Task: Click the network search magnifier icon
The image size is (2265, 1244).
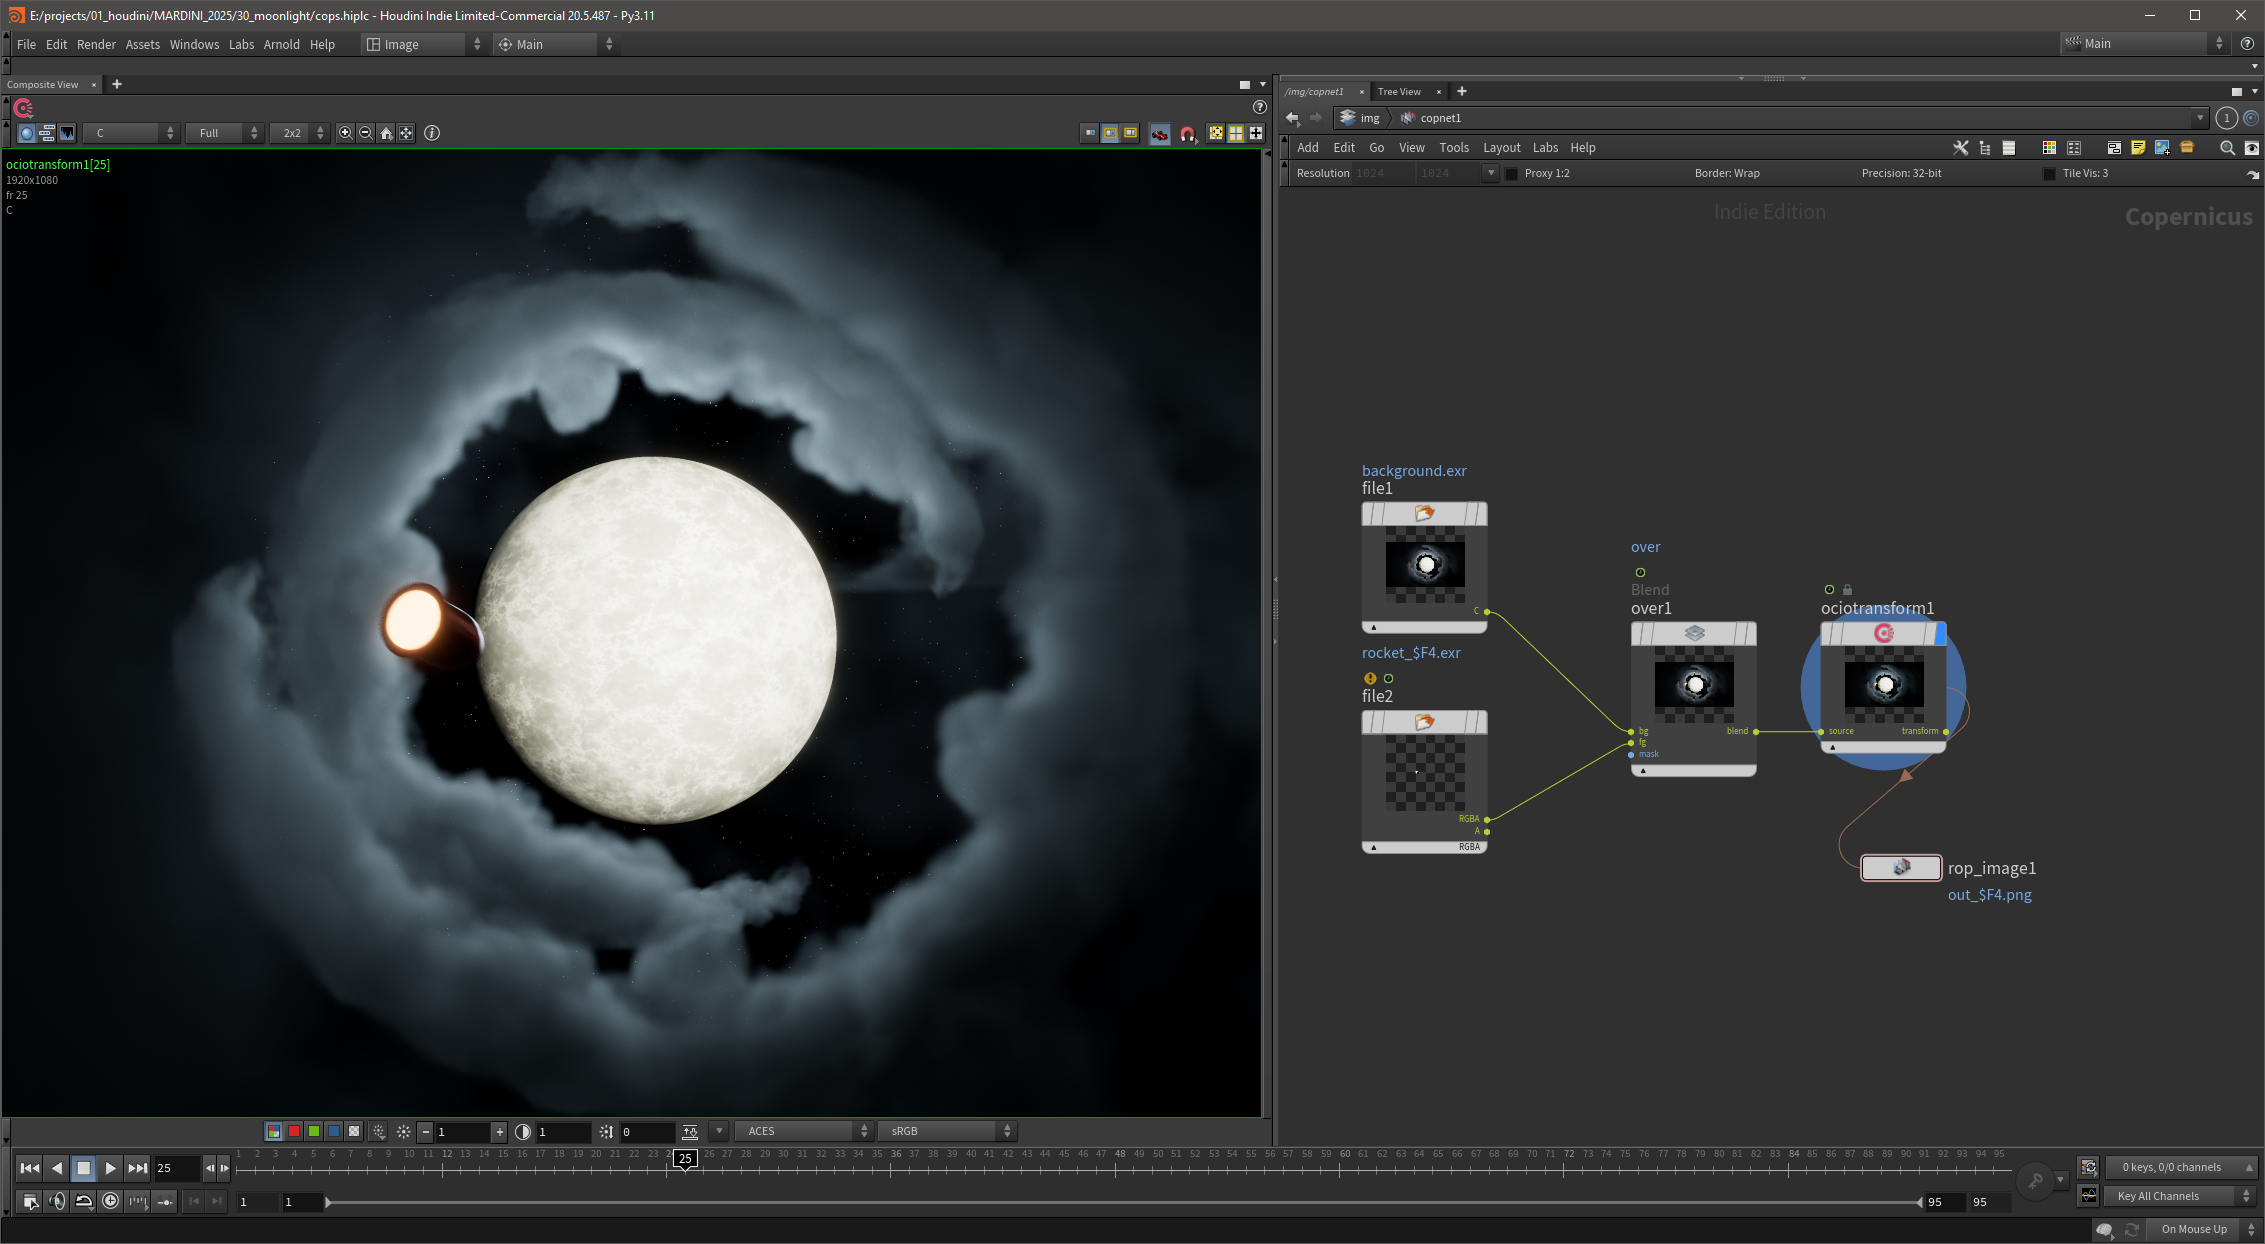Action: tap(2227, 148)
